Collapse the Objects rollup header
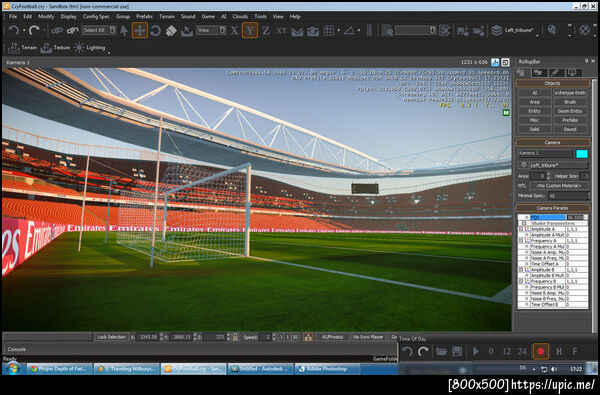The image size is (600, 395). click(552, 83)
